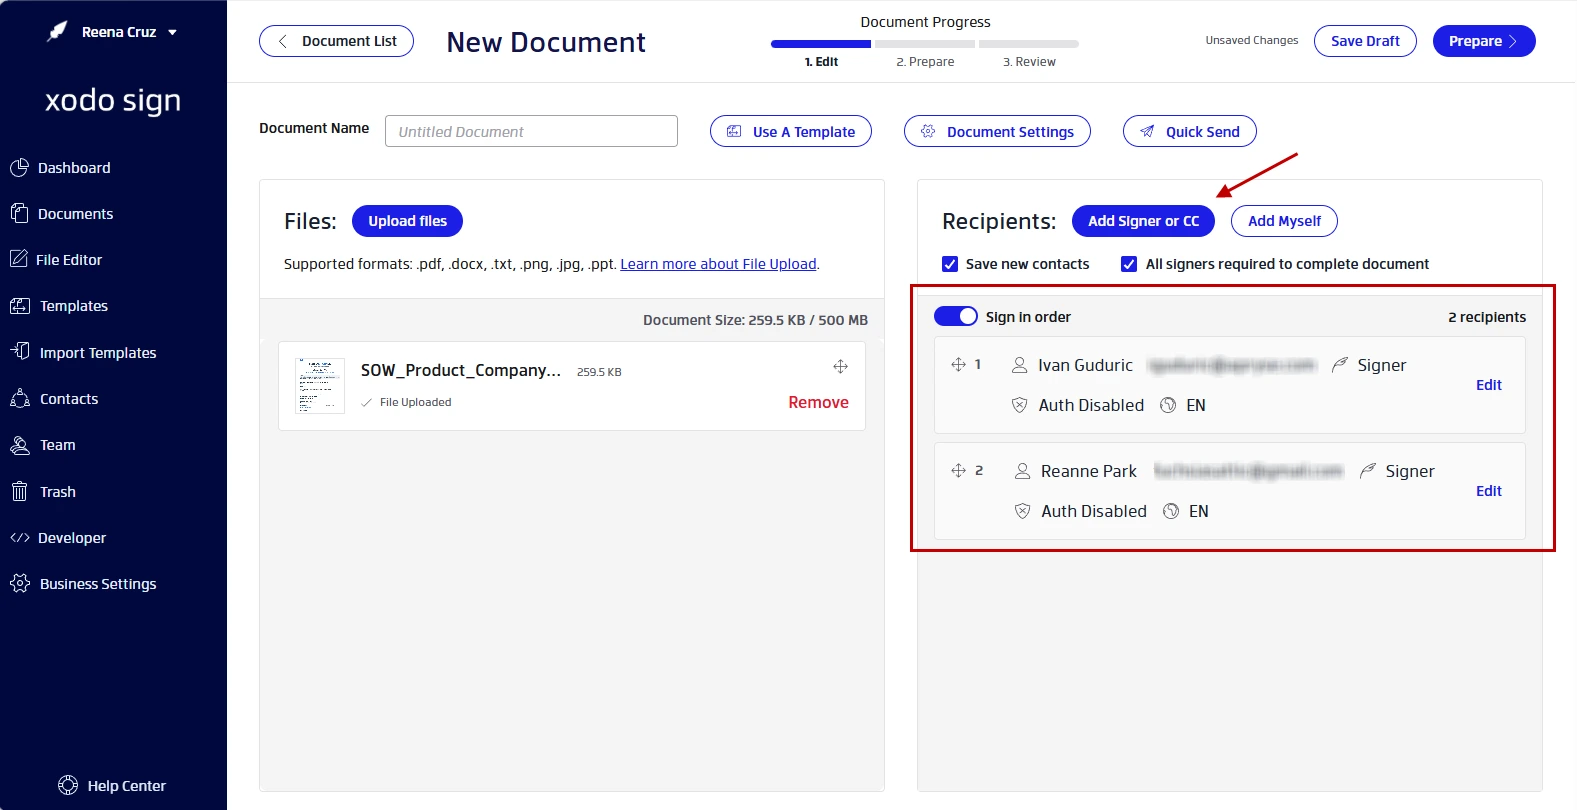This screenshot has width=1577, height=810.
Task: Open the Dashboard from the sidebar
Action: 60,168
